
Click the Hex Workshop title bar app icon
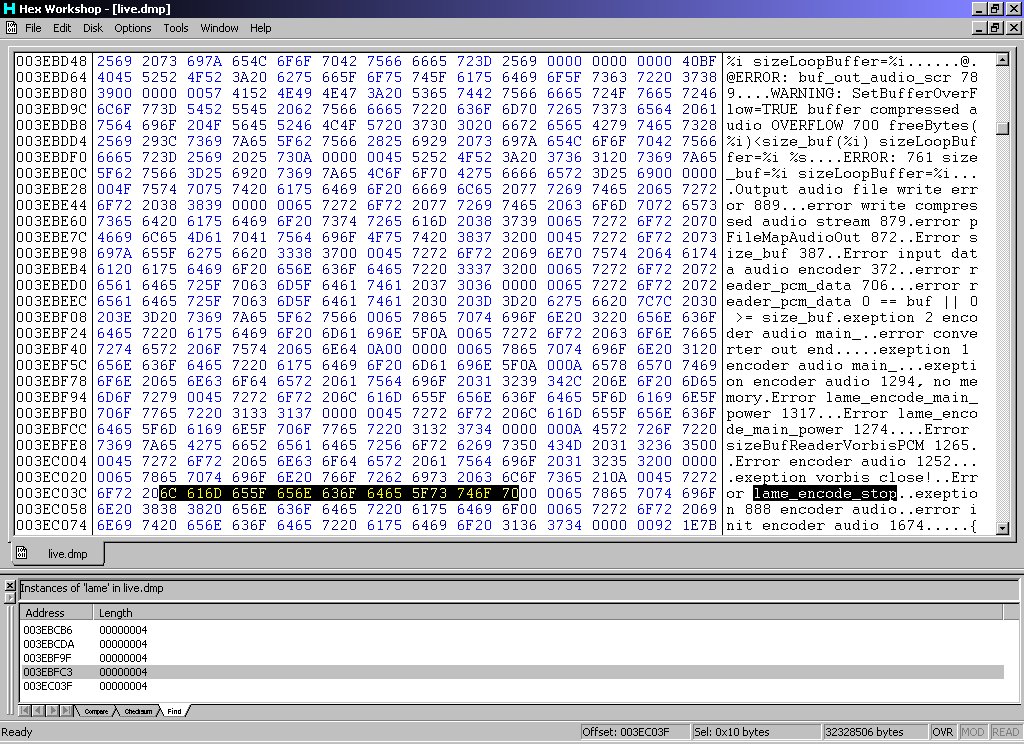click(x=9, y=8)
